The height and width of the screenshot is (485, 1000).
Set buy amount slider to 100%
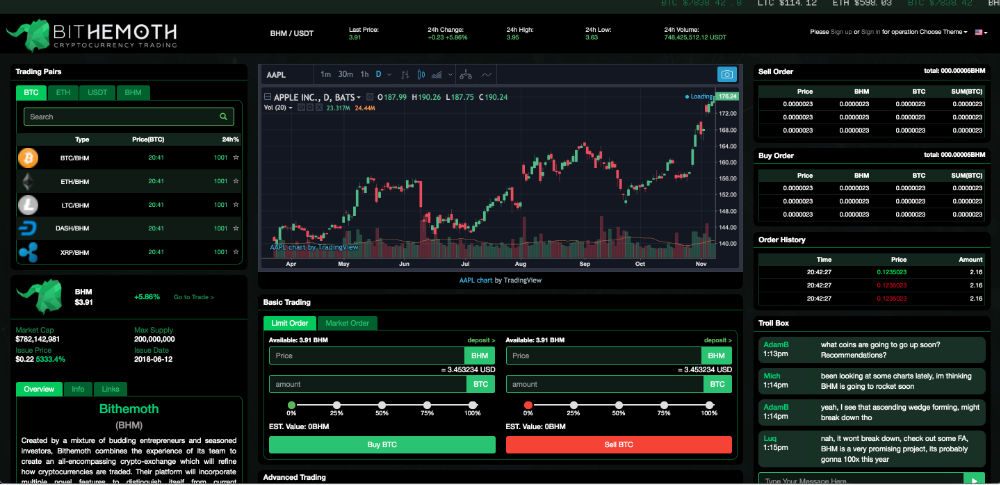[x=473, y=405]
